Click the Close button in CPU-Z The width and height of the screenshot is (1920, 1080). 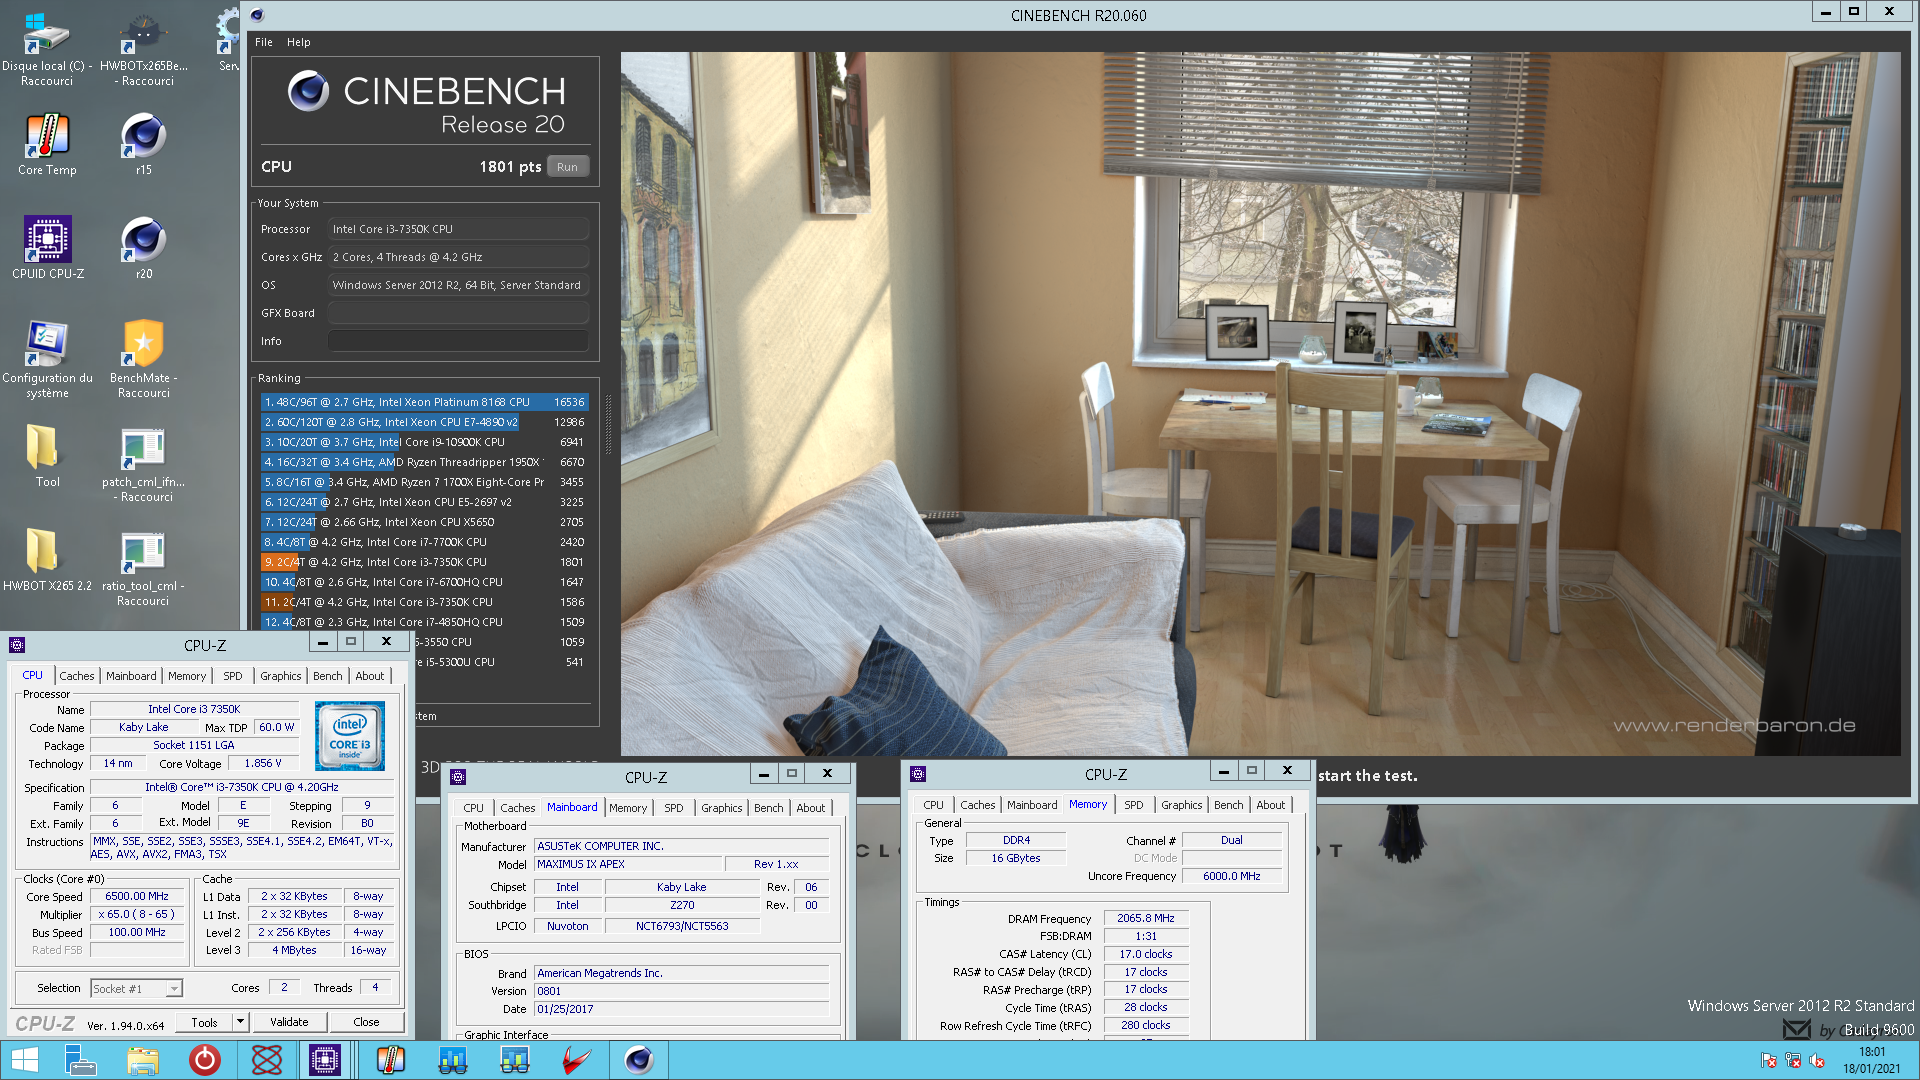tap(366, 1022)
